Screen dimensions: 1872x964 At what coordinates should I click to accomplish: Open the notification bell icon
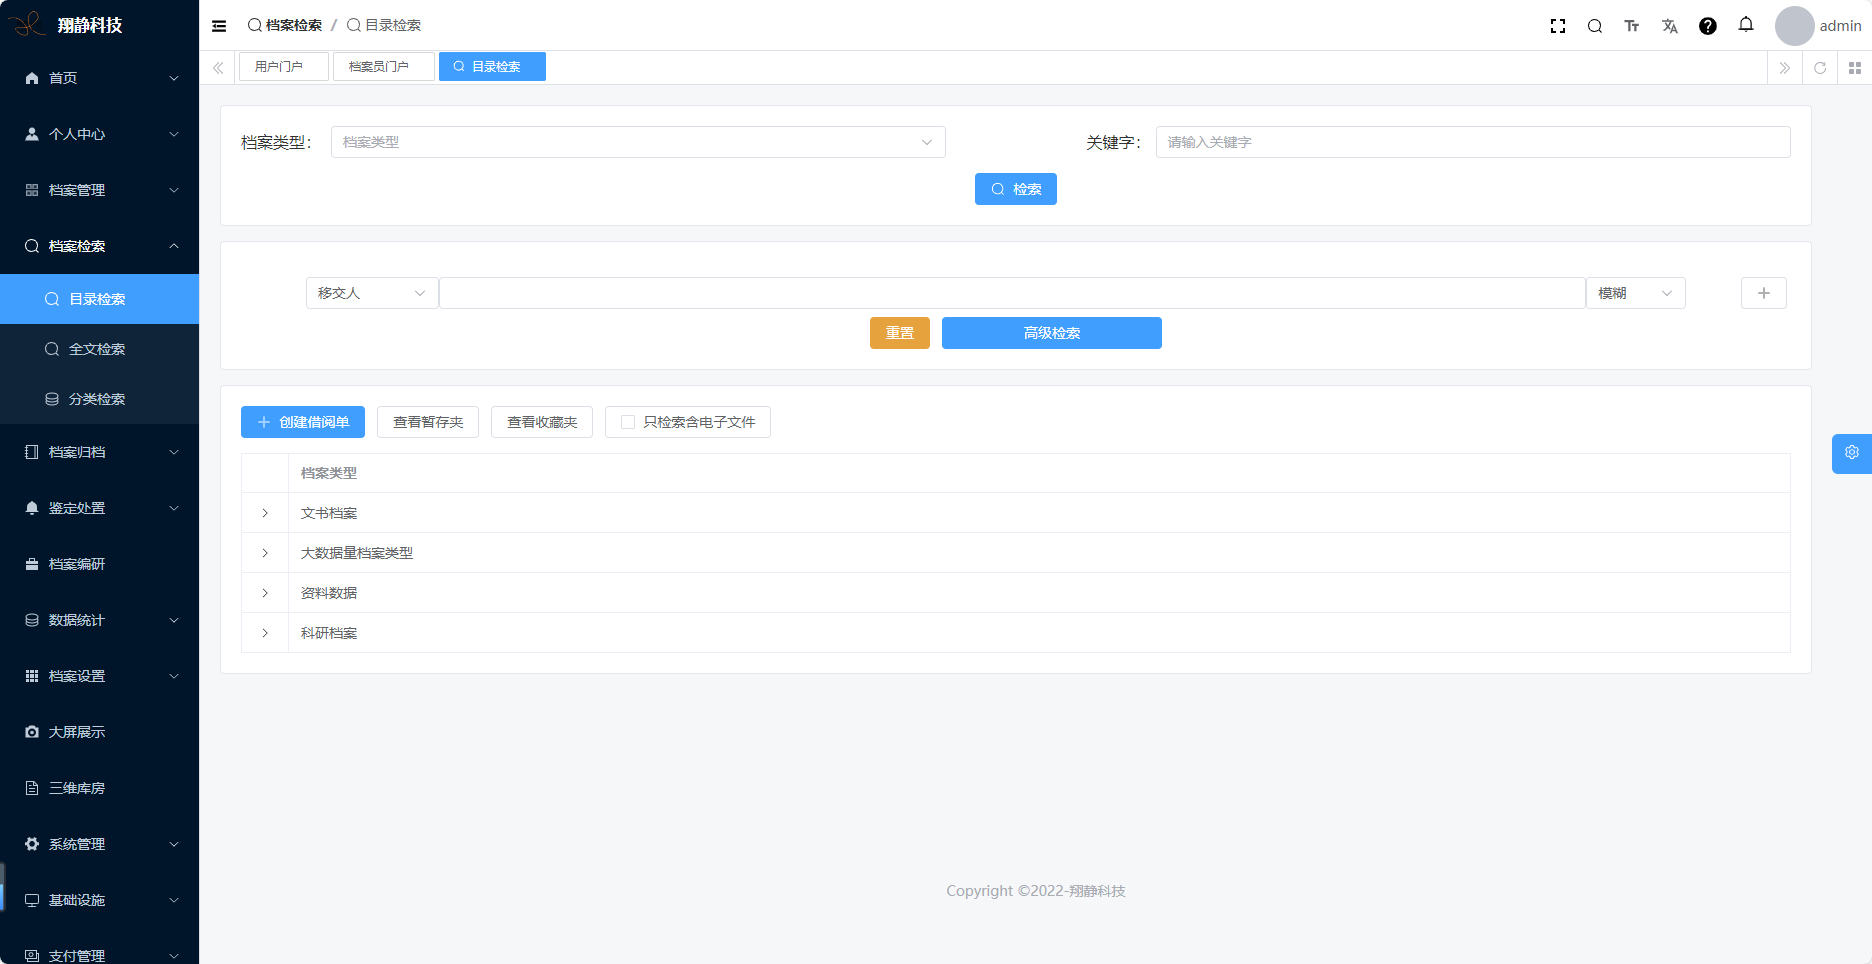tap(1746, 25)
